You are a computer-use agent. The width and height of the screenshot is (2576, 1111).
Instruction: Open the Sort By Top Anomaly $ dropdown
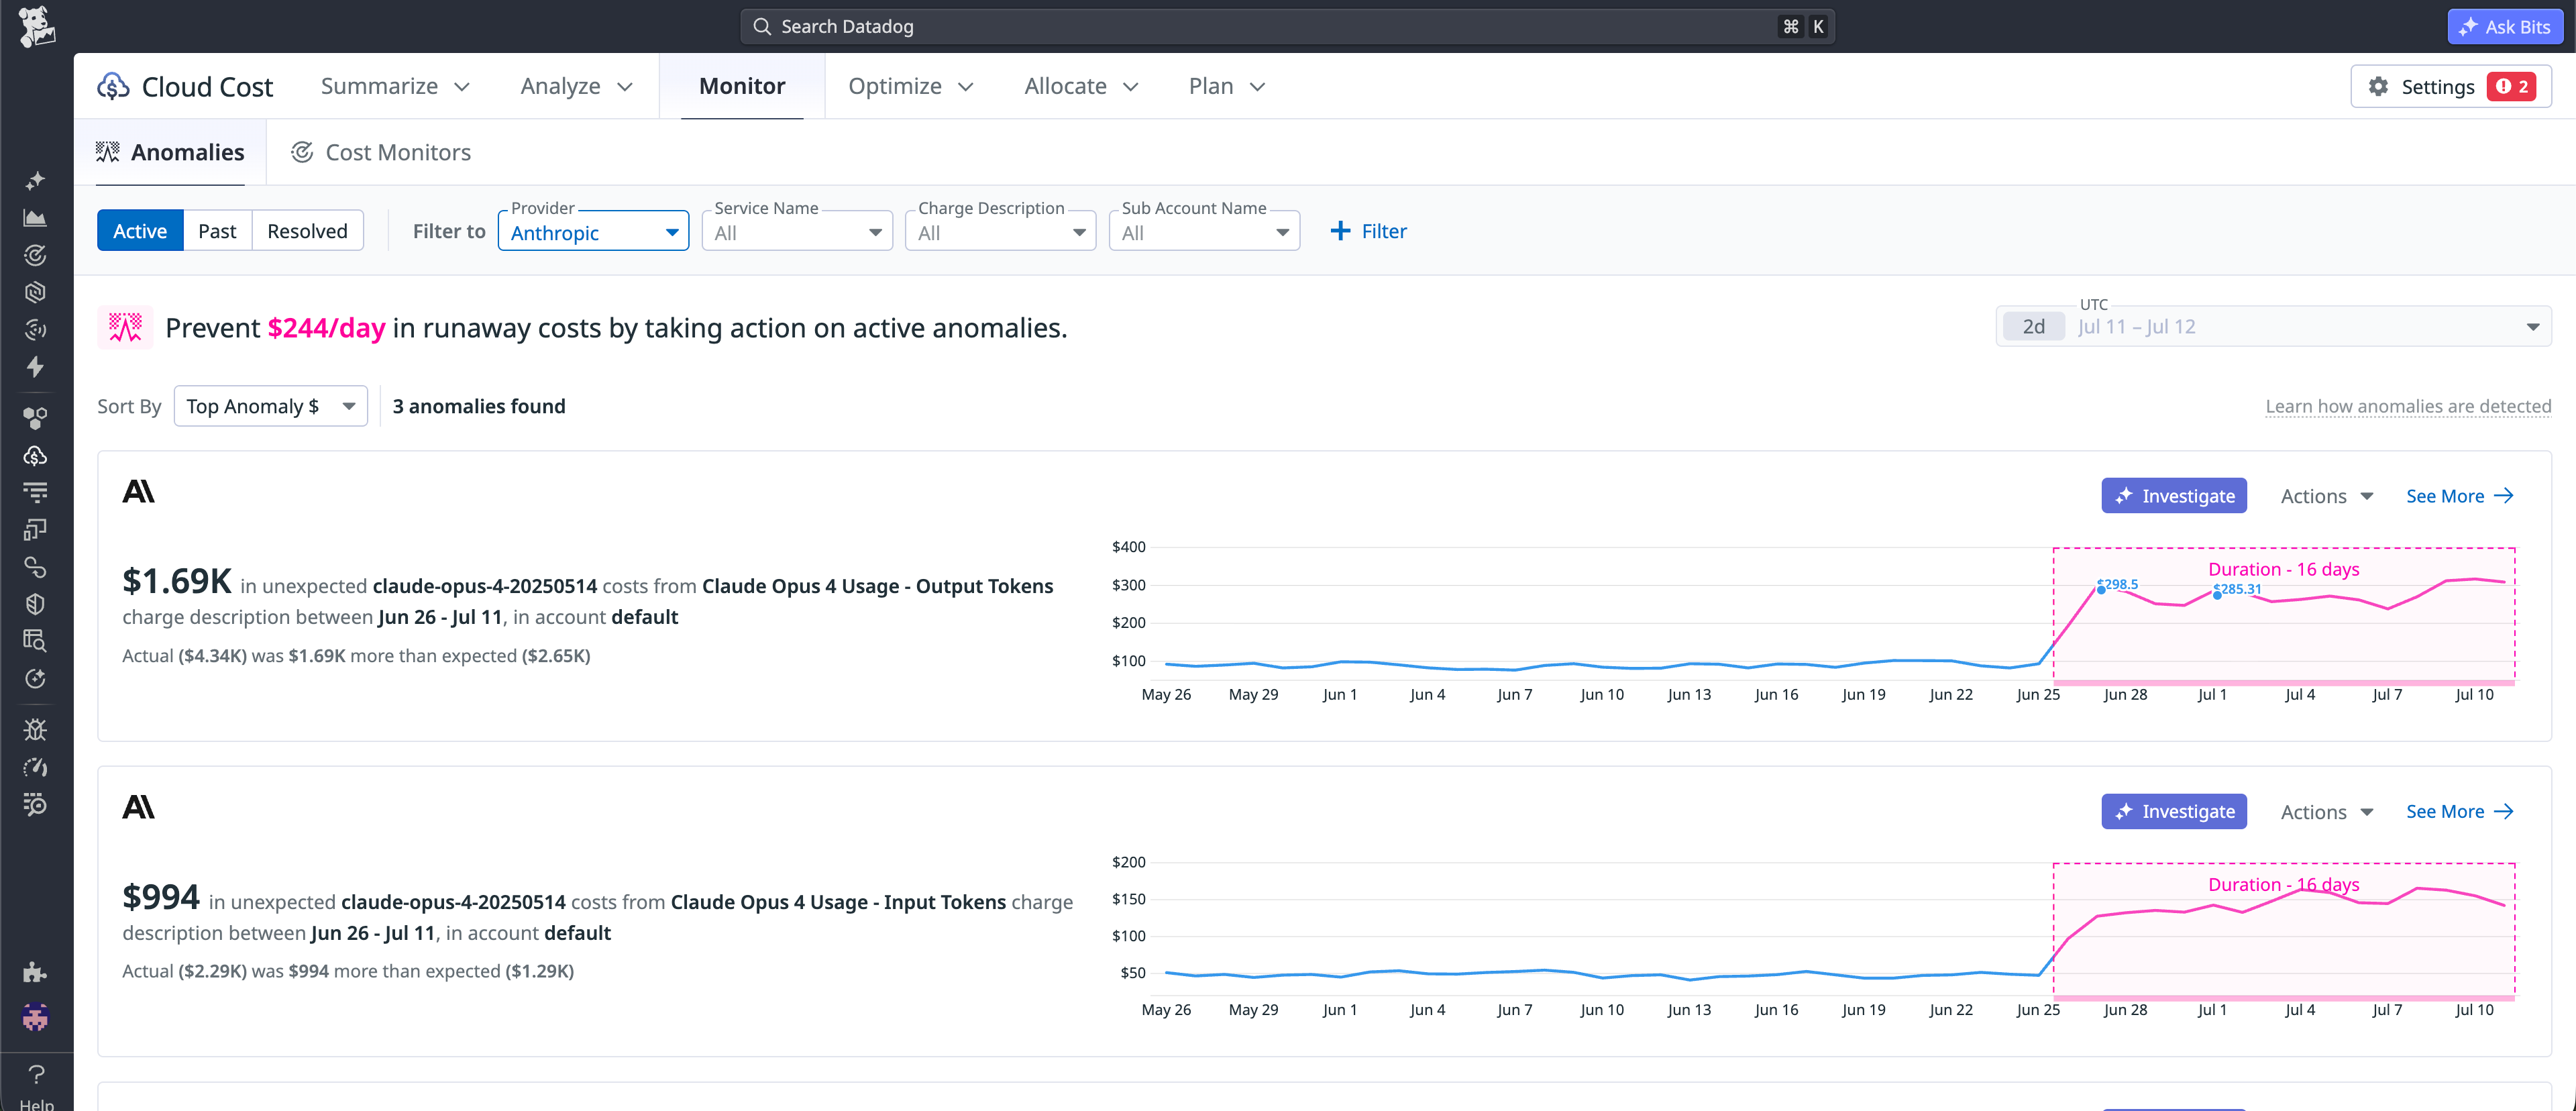[270, 406]
